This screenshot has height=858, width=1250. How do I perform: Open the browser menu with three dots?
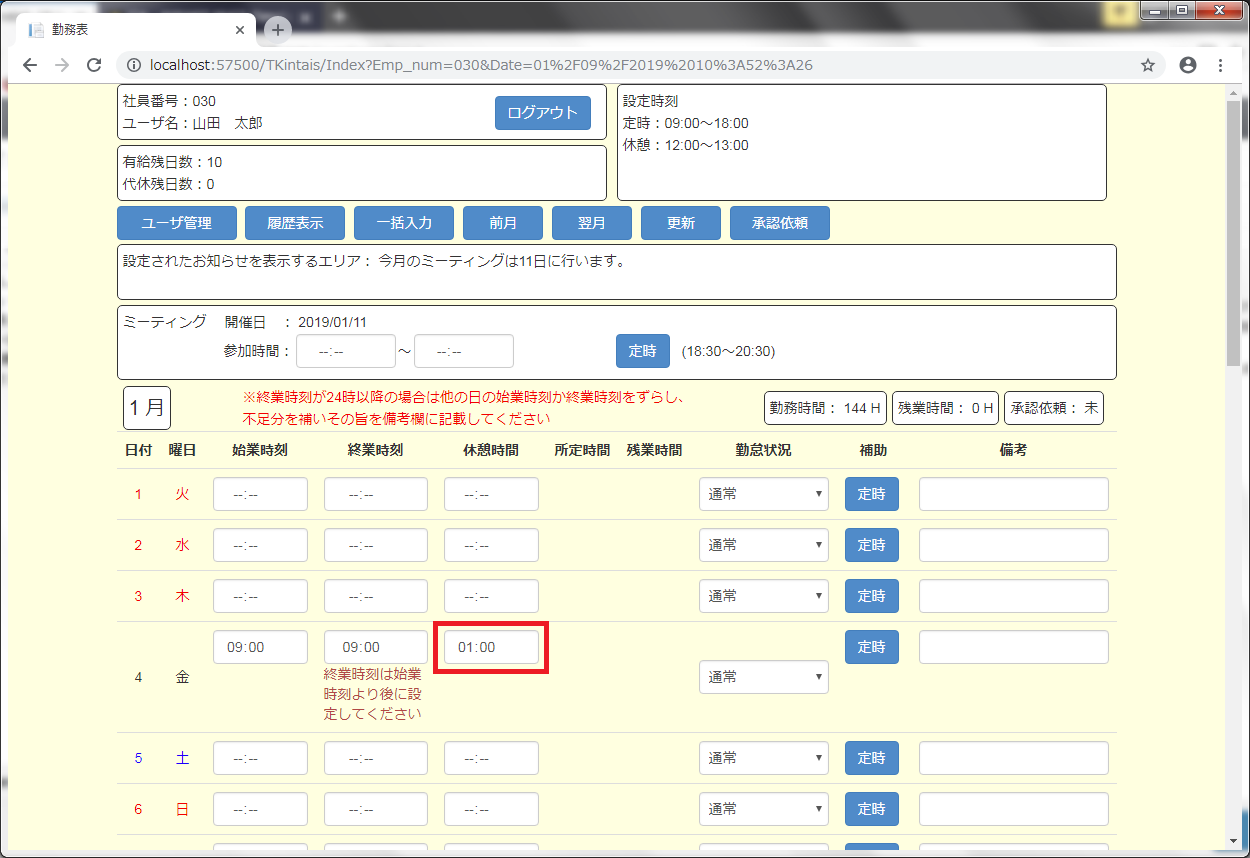click(1221, 64)
